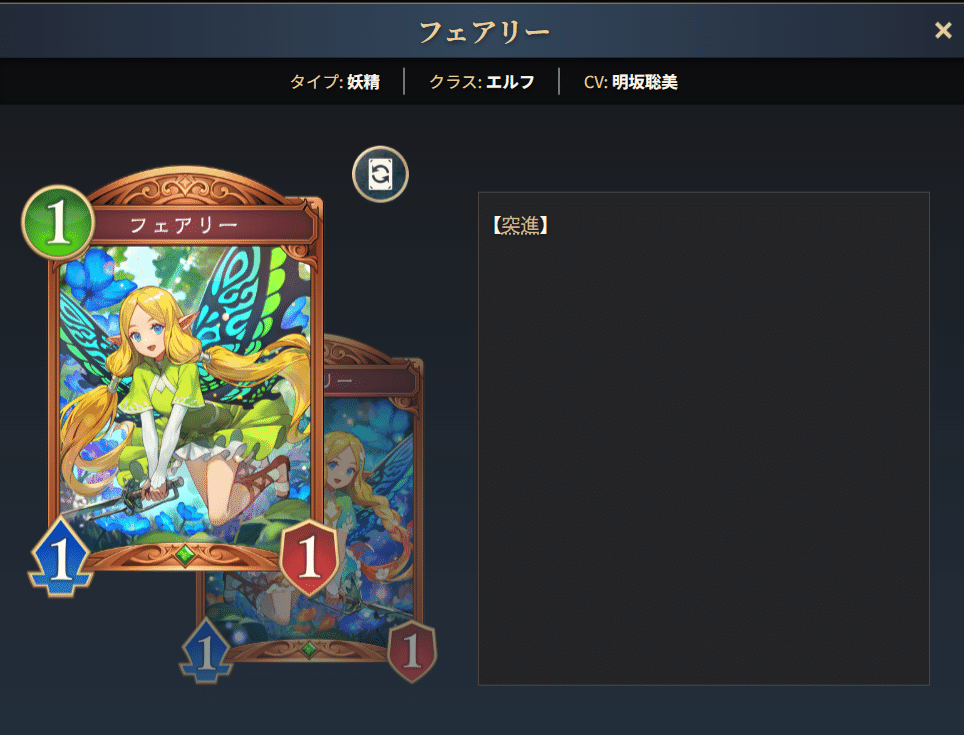Click the 突進 keyword link

click(520, 225)
